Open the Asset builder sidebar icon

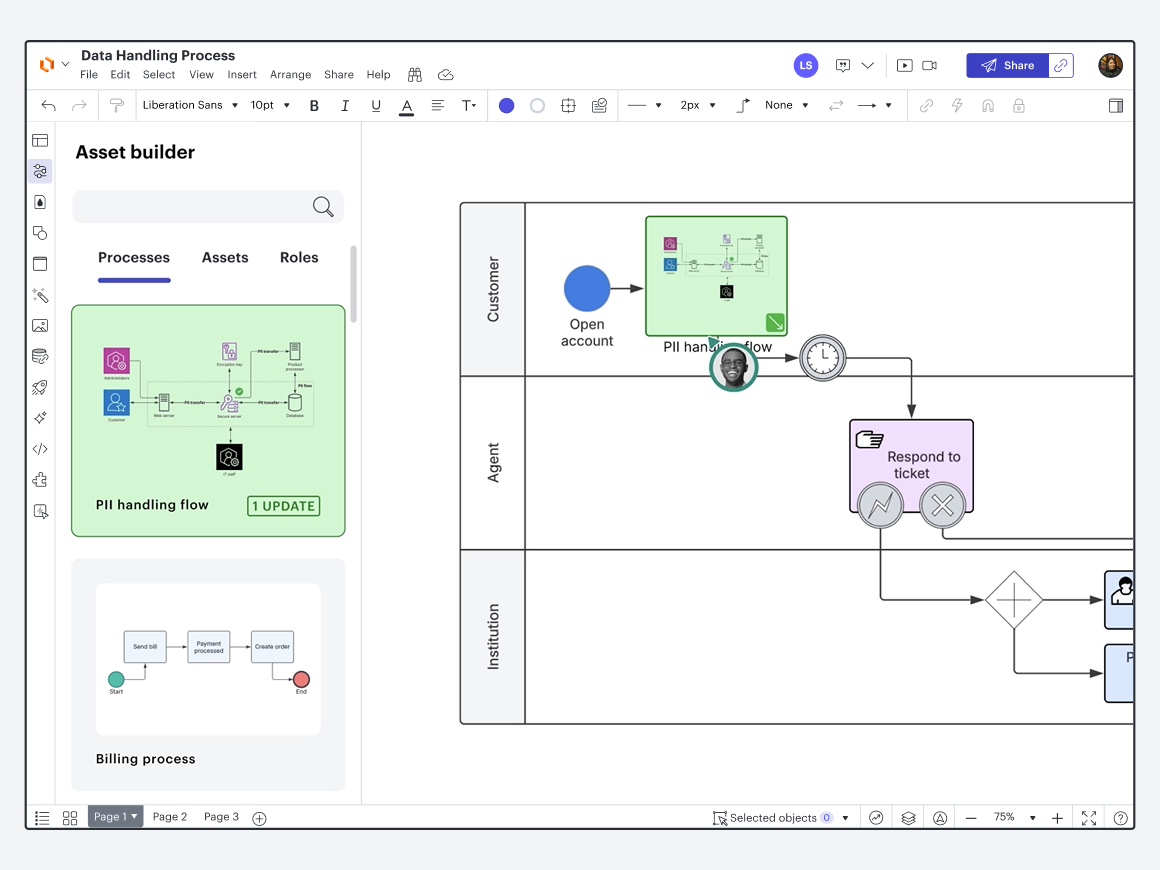click(41, 172)
